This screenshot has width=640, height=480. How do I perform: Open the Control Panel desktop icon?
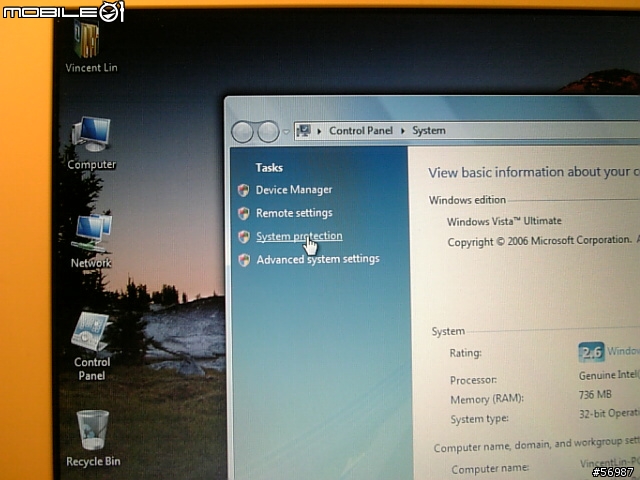point(91,347)
